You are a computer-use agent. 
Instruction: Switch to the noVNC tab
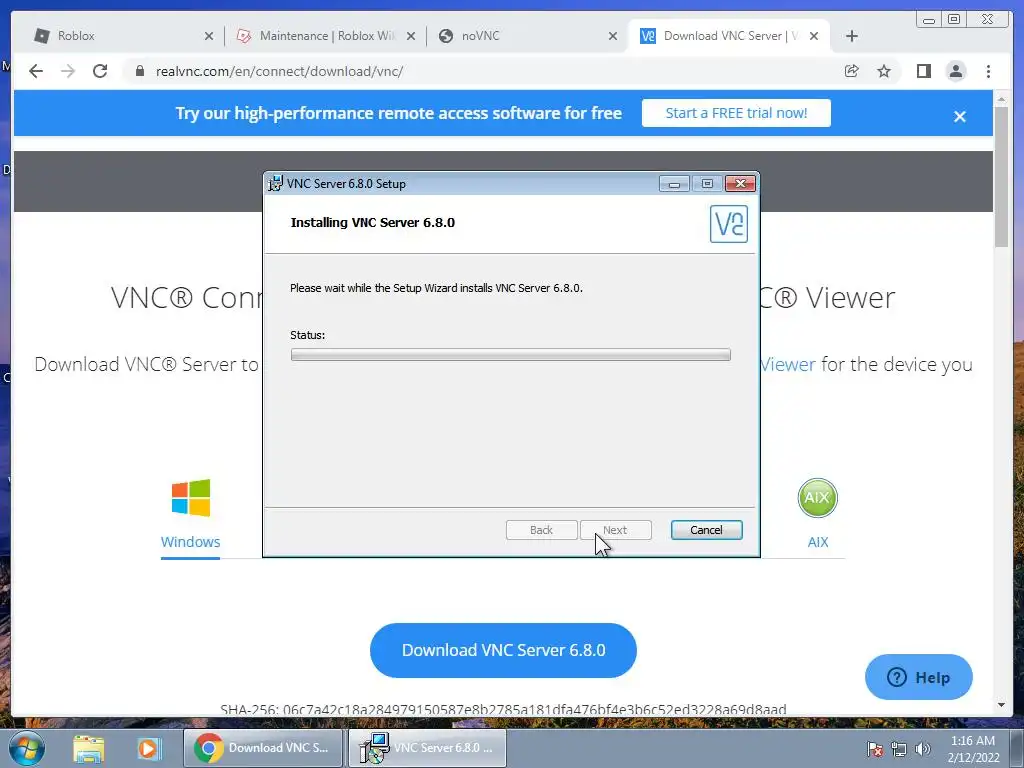coord(526,36)
